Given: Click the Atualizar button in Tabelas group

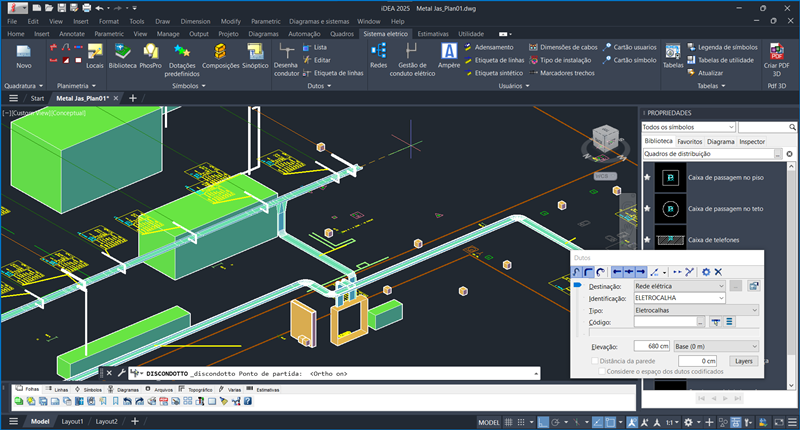Looking at the screenshot, I should 711,73.
